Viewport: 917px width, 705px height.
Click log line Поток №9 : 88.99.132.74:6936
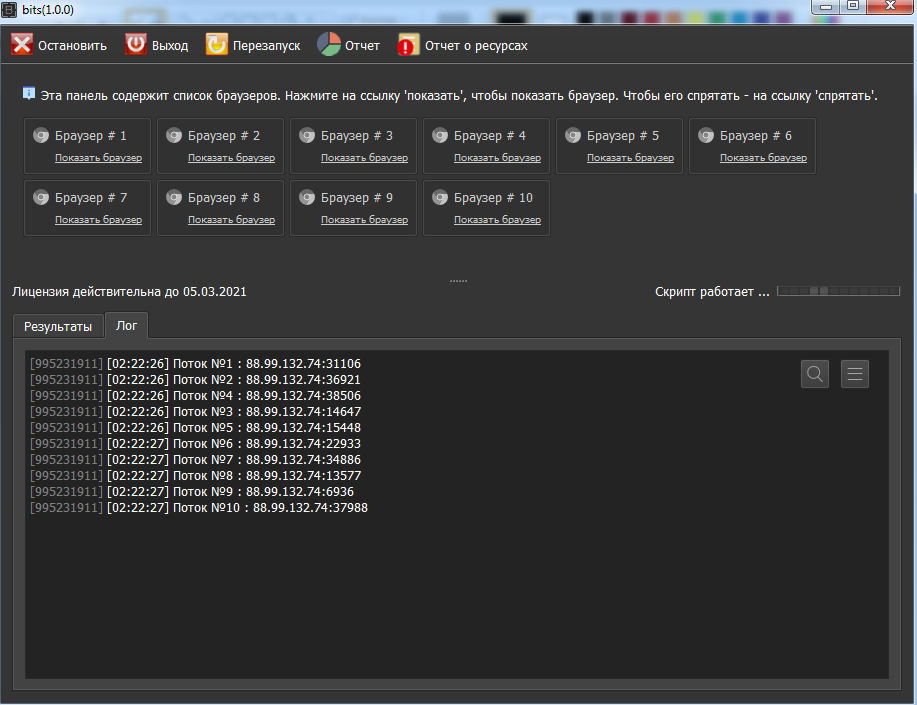click(192, 491)
